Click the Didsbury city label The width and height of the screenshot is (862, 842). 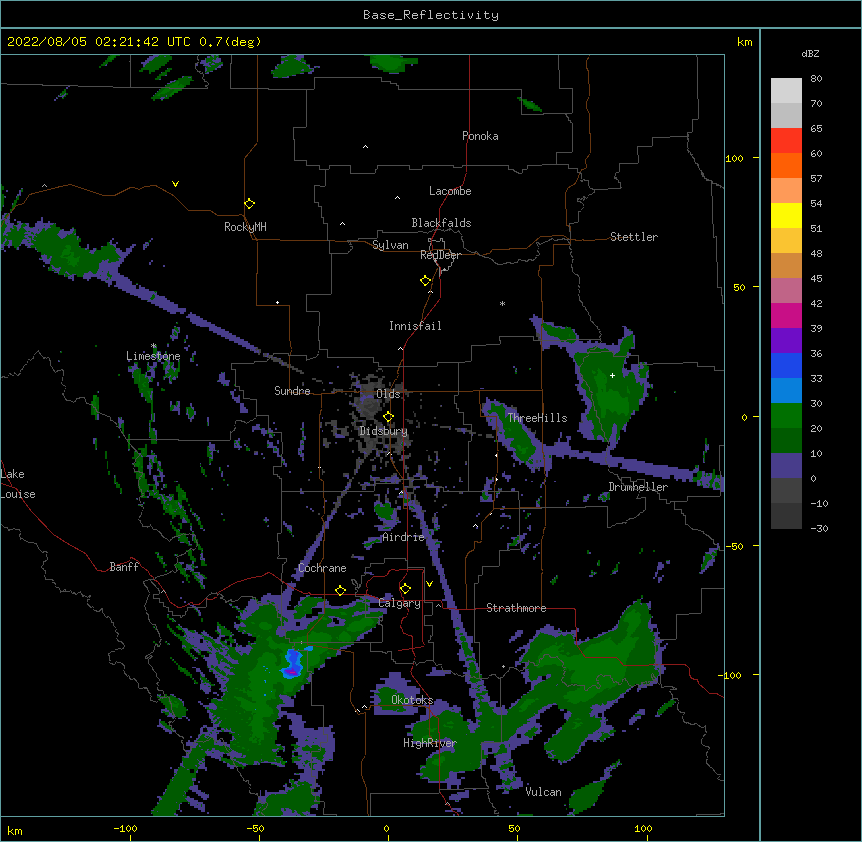tap(384, 431)
